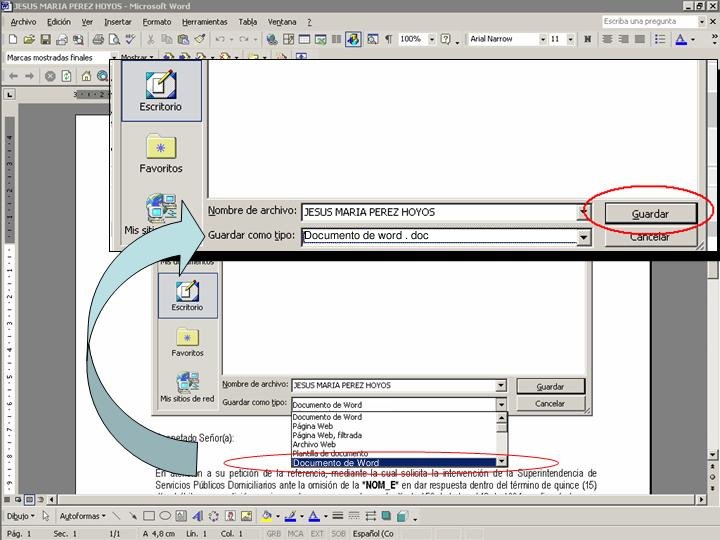Click the New blank document icon
The width and height of the screenshot is (720, 540).
point(13,39)
